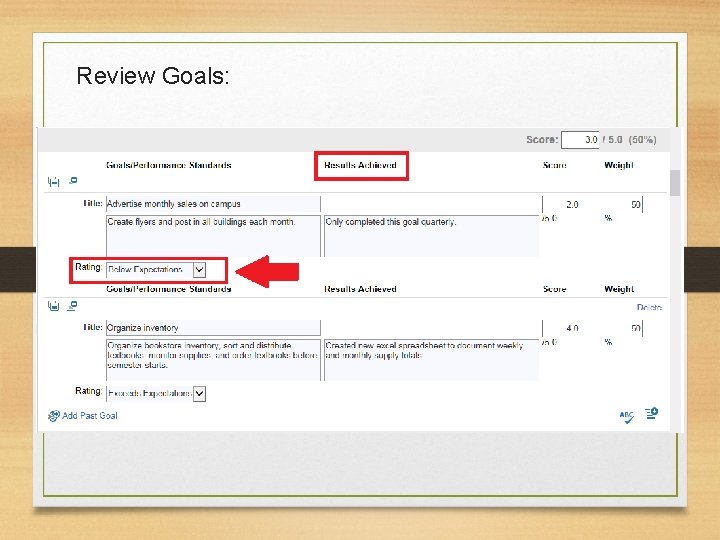
Task: Click the second Results Achieved header
Action: 360,289
